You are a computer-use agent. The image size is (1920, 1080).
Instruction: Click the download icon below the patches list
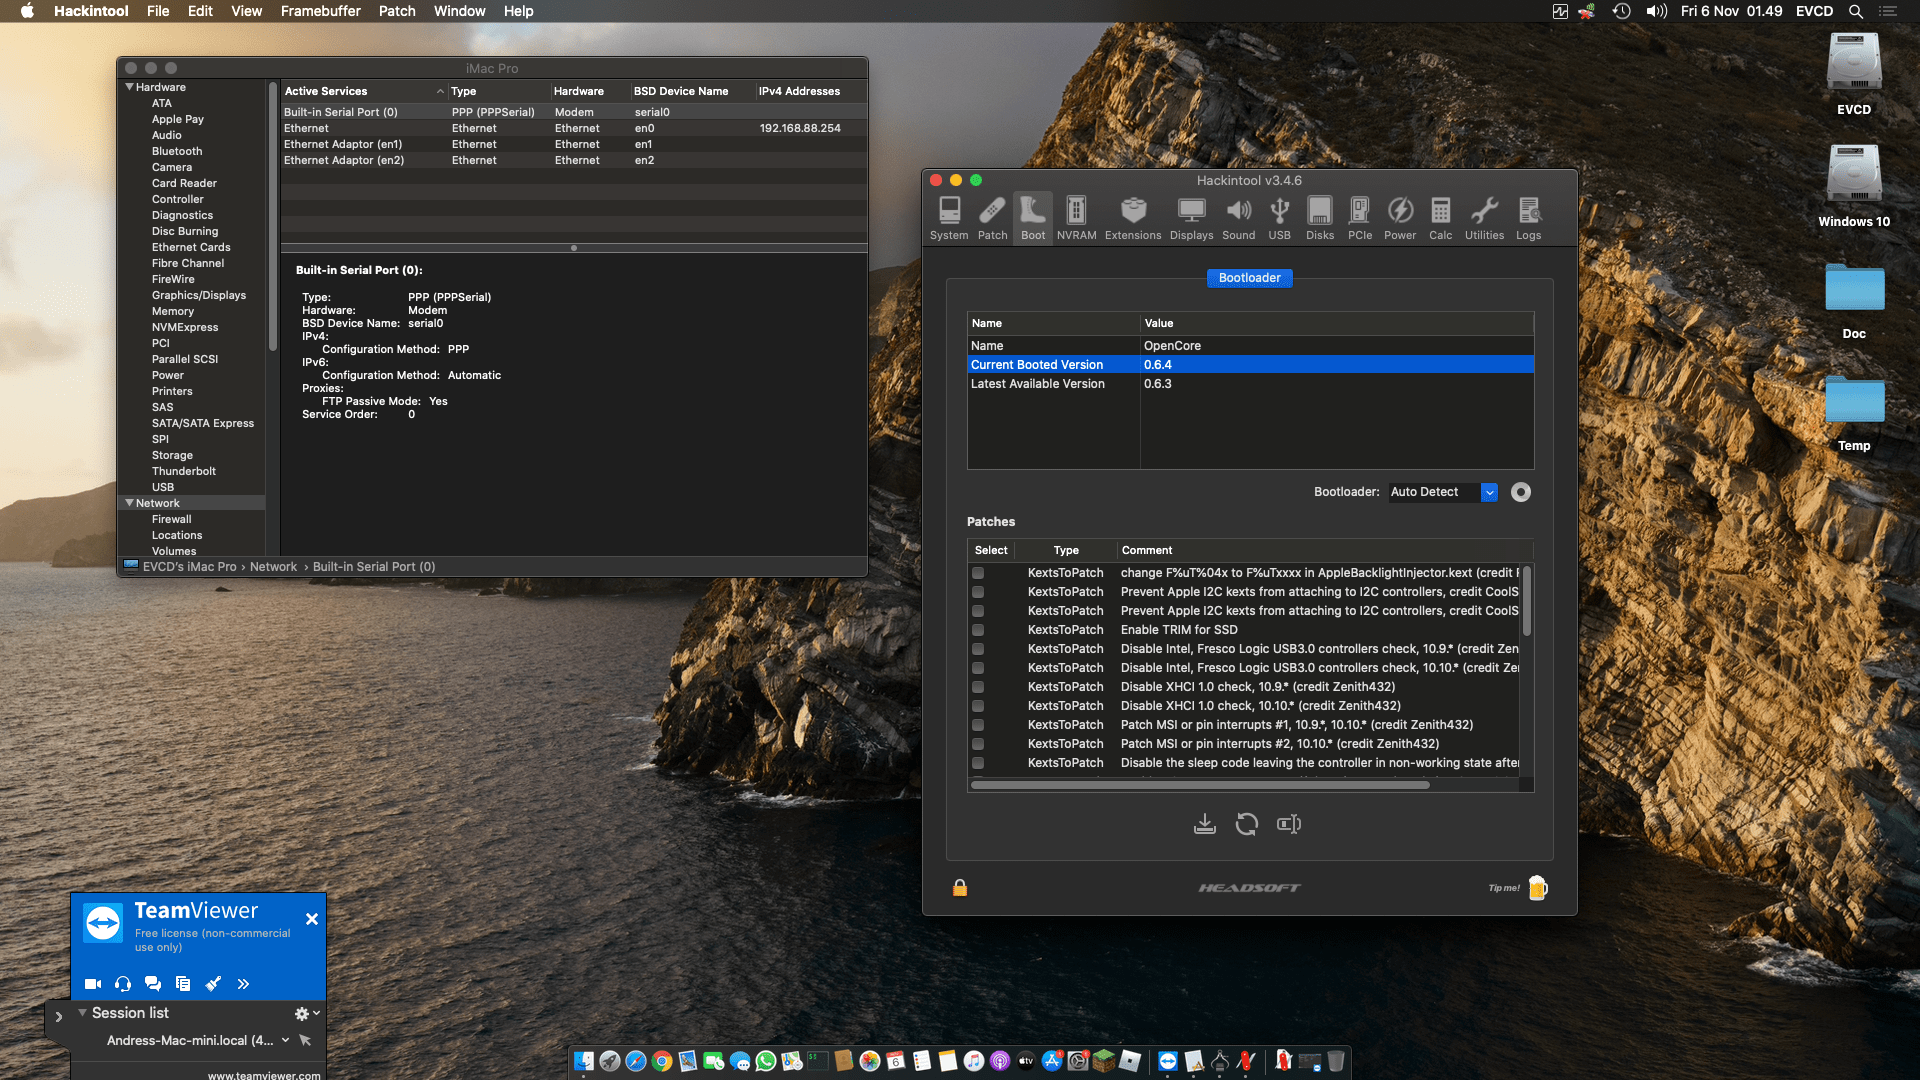click(x=1205, y=824)
